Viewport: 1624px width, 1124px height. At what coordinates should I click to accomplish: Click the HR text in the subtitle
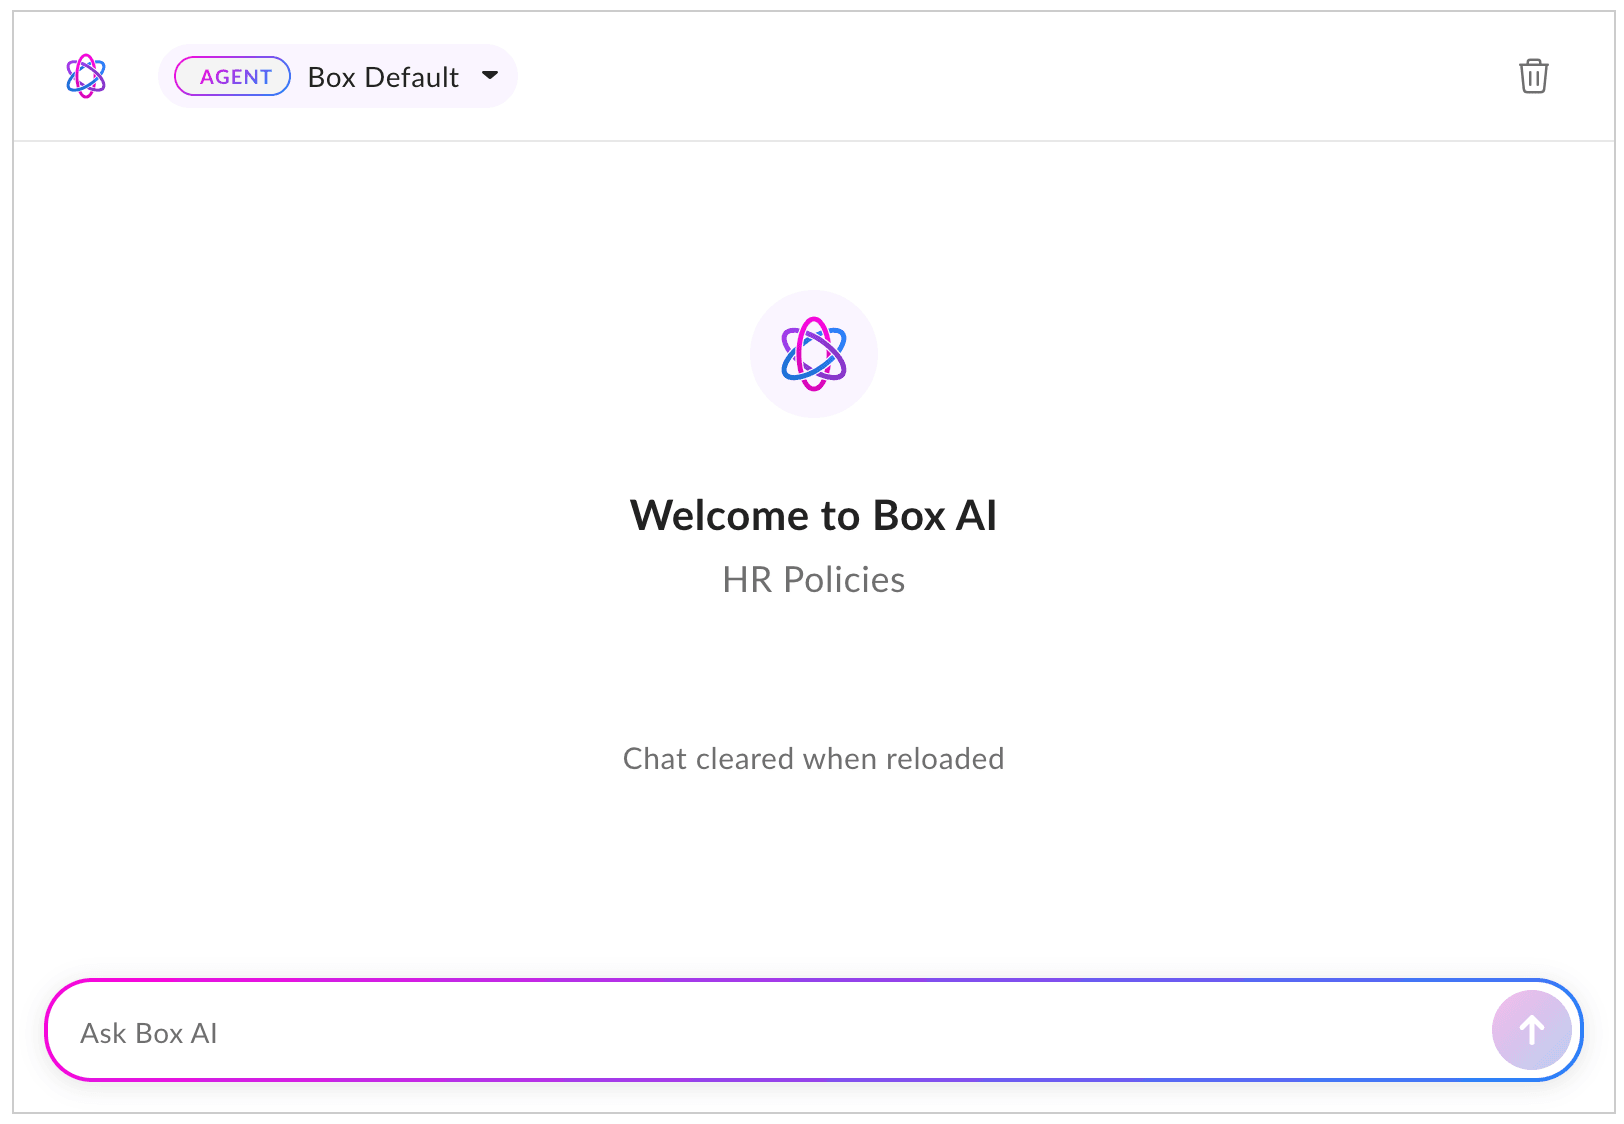pyautogui.click(x=746, y=580)
